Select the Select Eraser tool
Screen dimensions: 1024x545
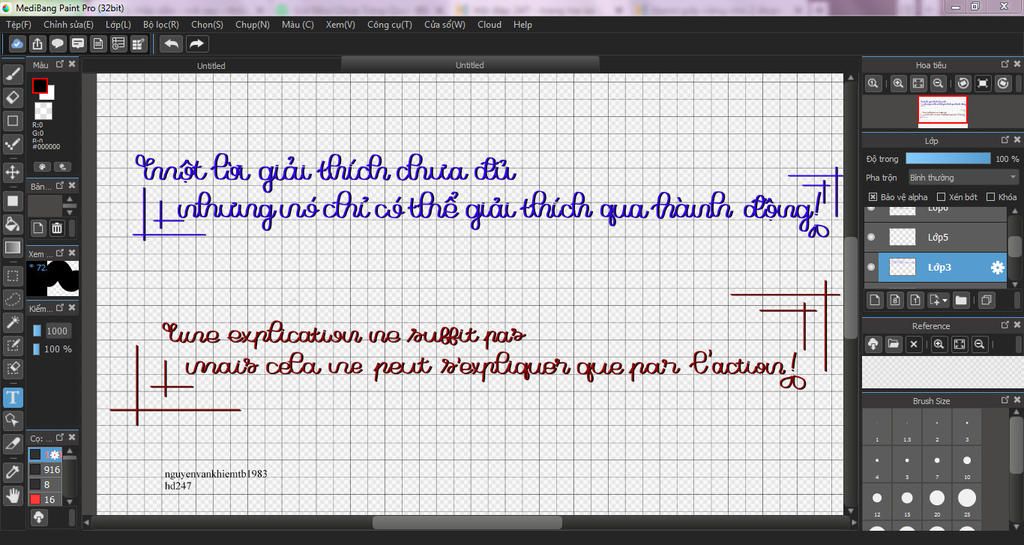point(12,369)
